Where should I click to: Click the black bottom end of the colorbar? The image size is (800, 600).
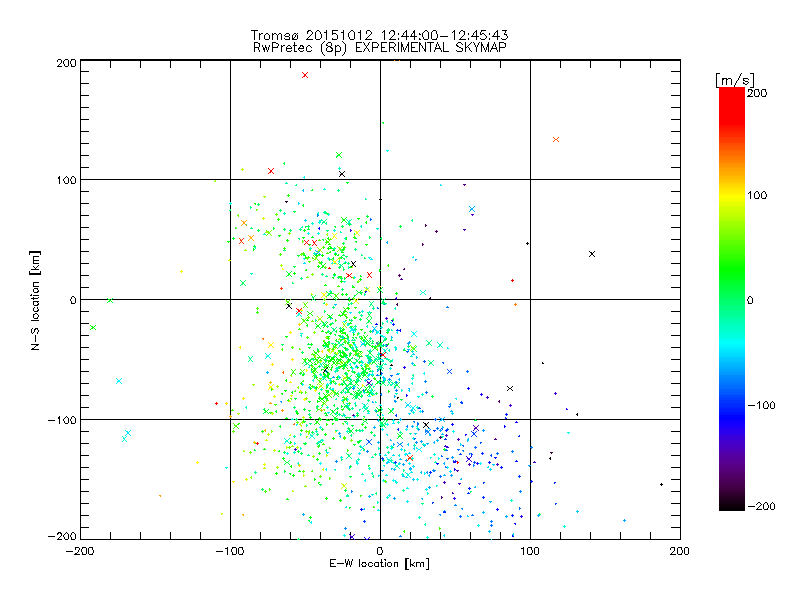[732, 505]
